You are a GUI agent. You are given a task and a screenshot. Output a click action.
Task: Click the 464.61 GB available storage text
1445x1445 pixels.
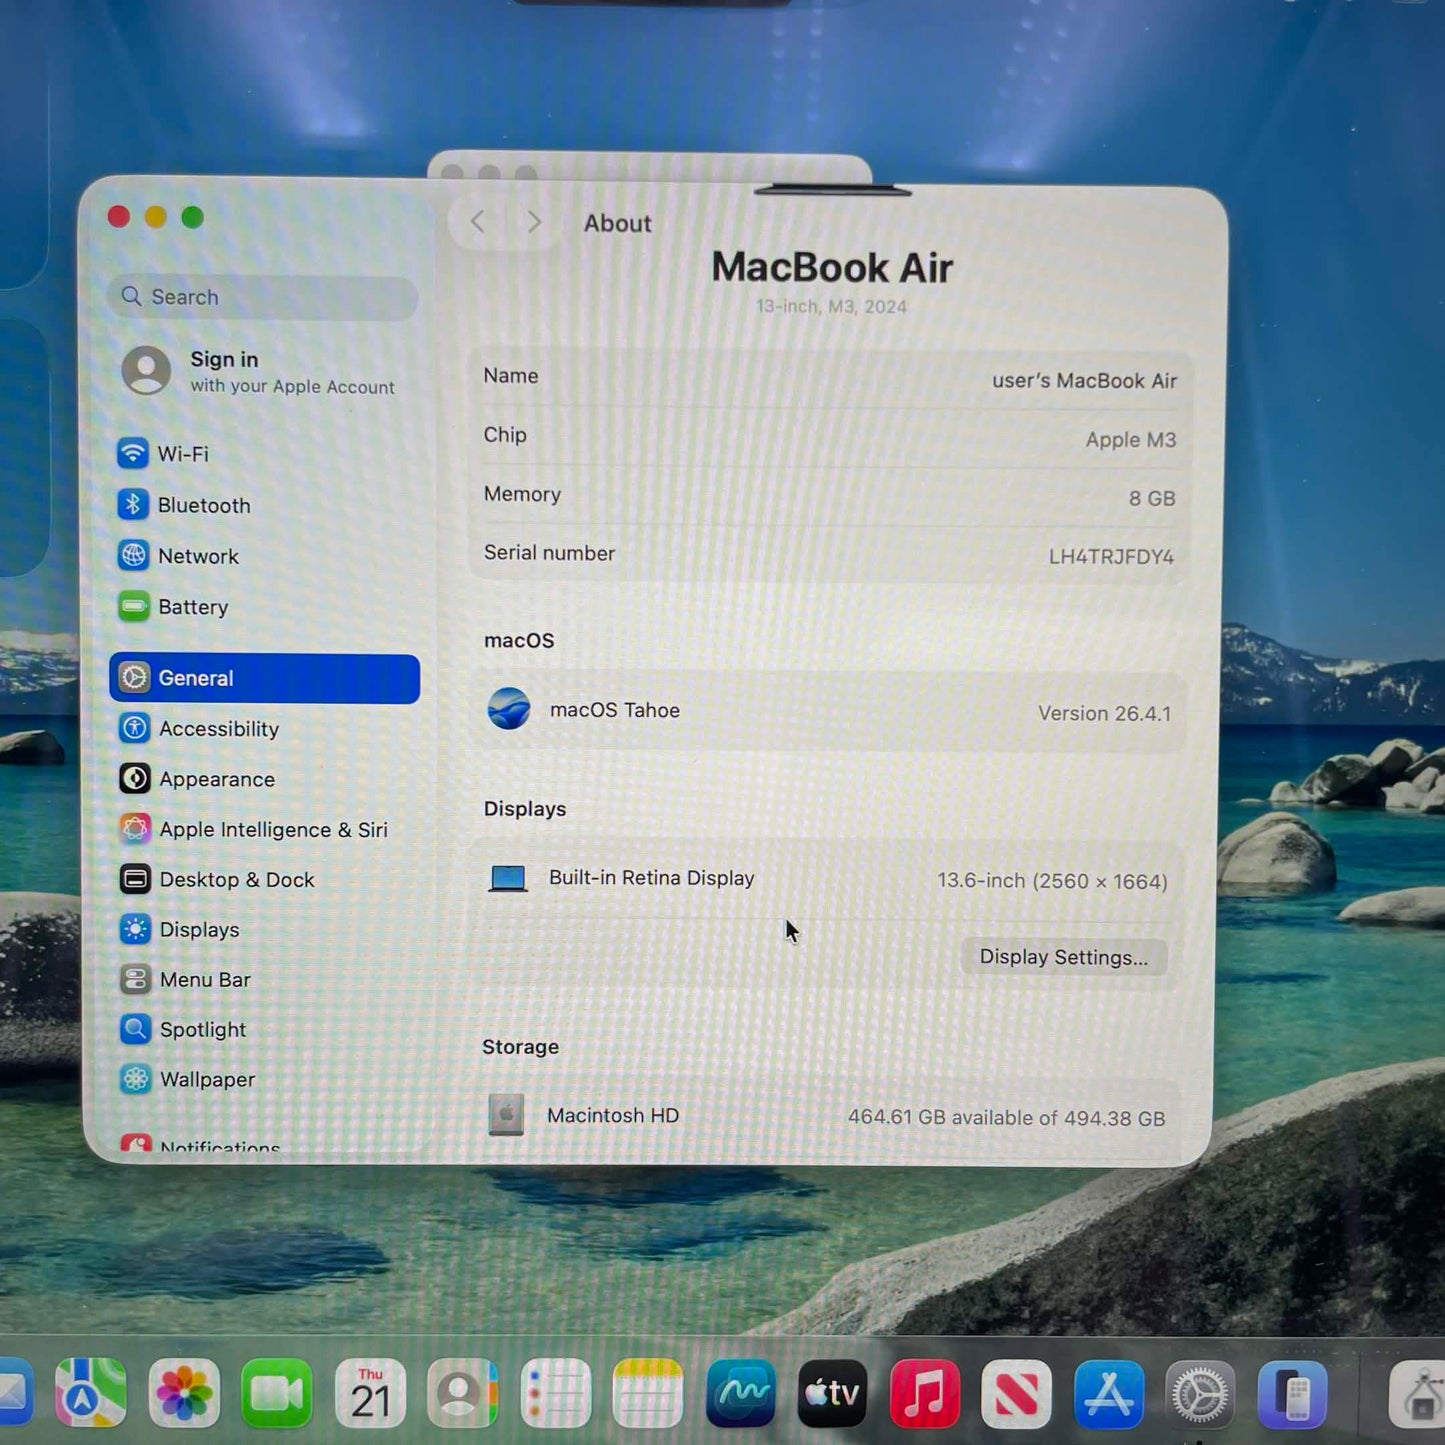tap(1006, 1117)
